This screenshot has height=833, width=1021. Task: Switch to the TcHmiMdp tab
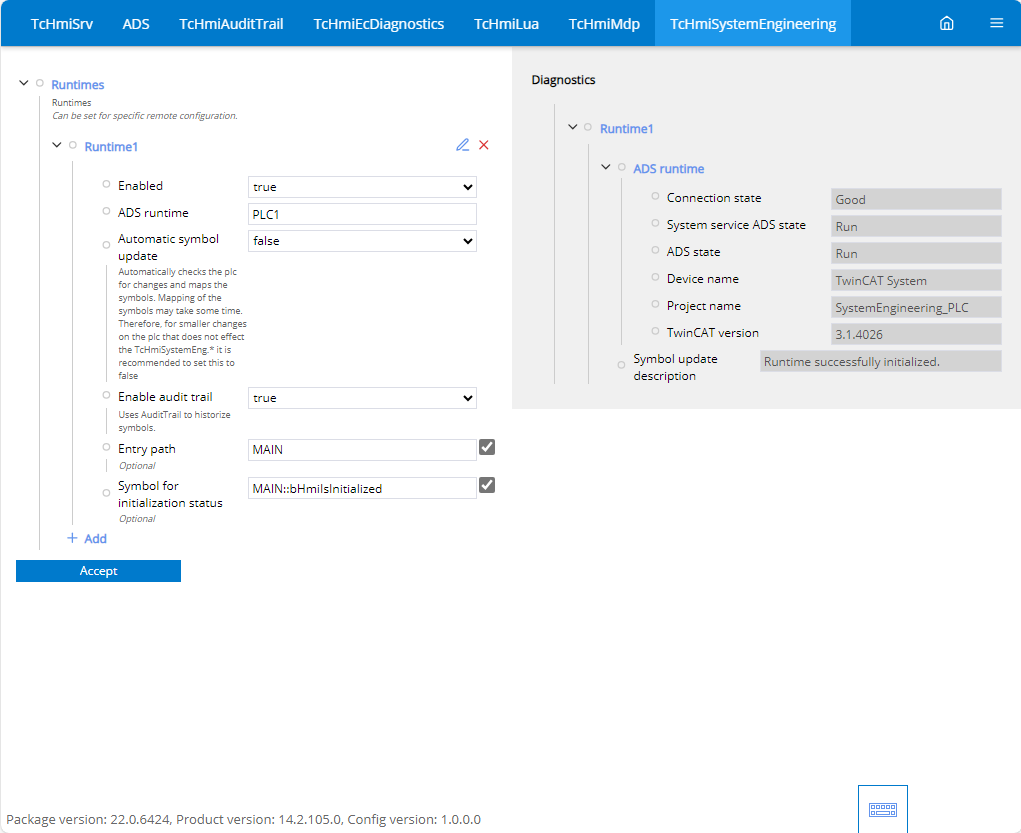604,23
